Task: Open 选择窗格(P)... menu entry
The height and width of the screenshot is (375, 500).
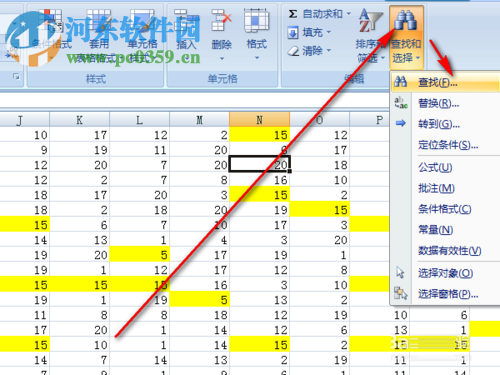Action: click(x=446, y=294)
